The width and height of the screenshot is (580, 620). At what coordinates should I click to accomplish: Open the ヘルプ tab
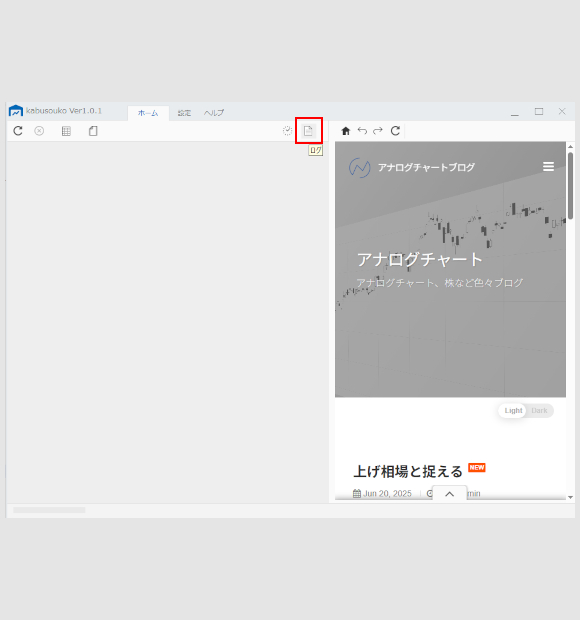click(x=214, y=113)
